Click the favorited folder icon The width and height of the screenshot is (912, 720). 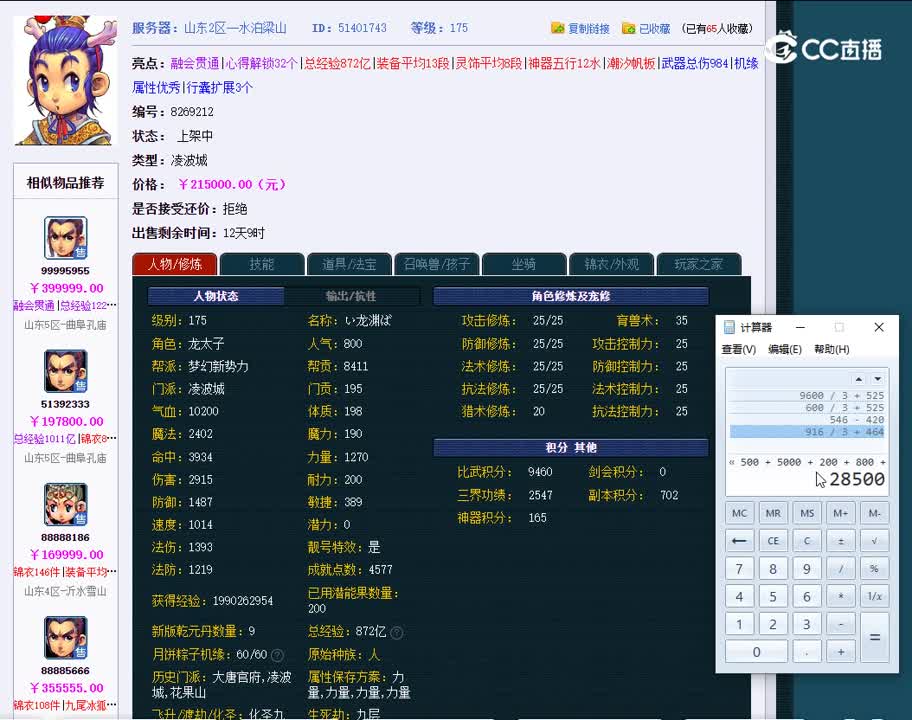point(628,28)
